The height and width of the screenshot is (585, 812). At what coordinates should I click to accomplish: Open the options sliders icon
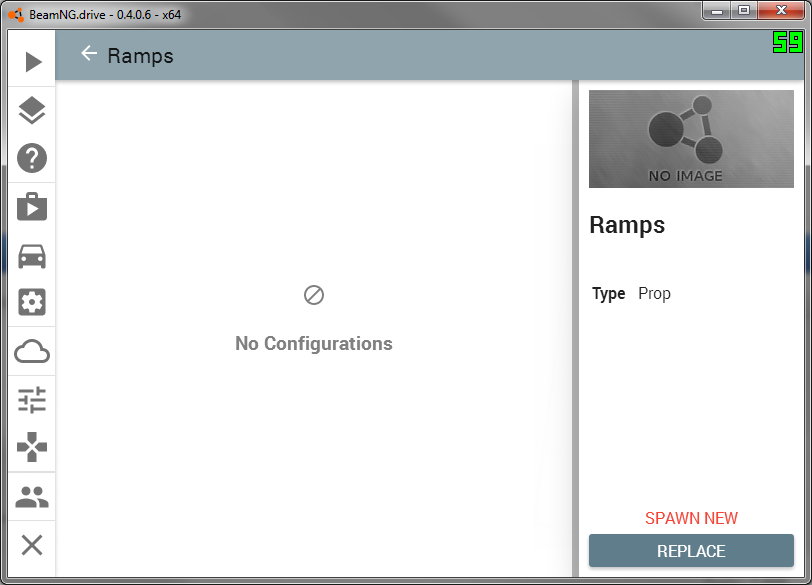(x=32, y=400)
